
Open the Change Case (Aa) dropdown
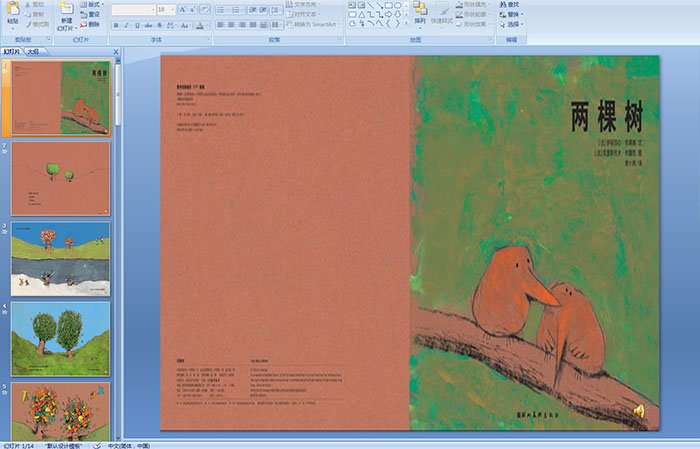click(185, 25)
